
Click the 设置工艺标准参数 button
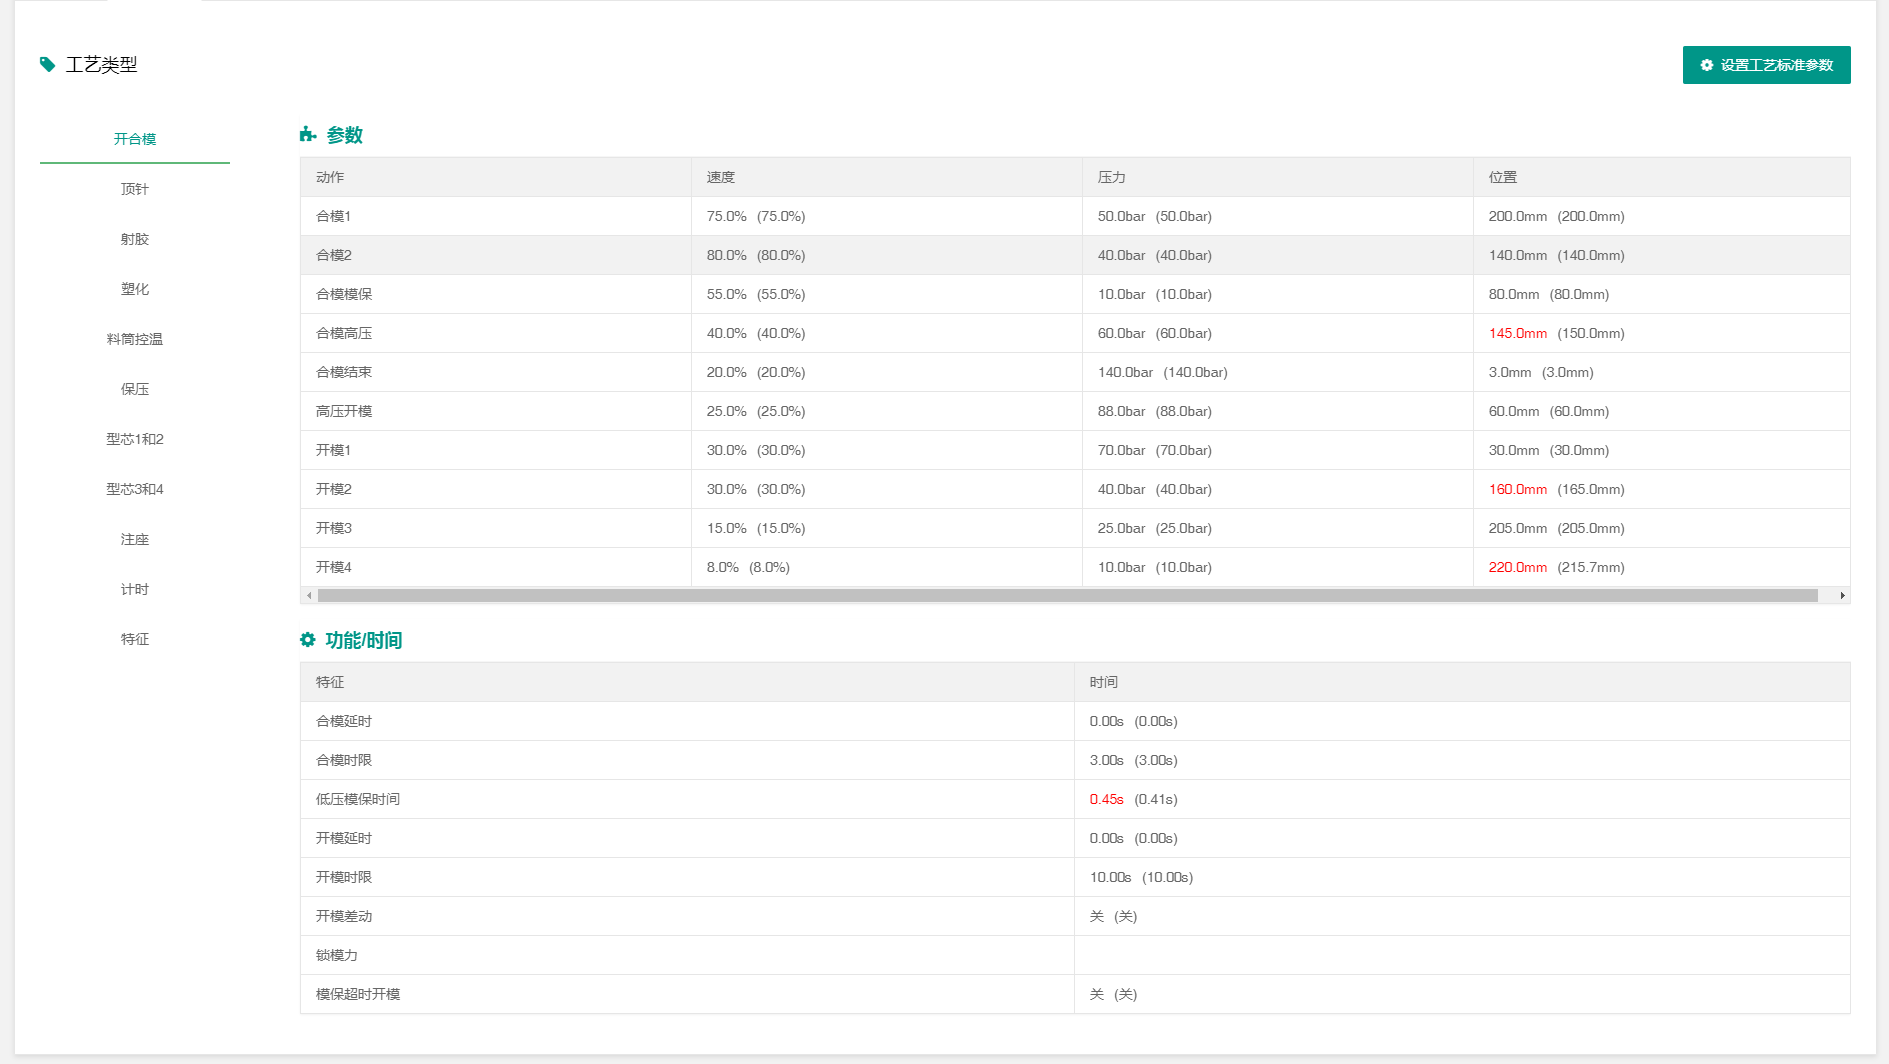click(1766, 65)
